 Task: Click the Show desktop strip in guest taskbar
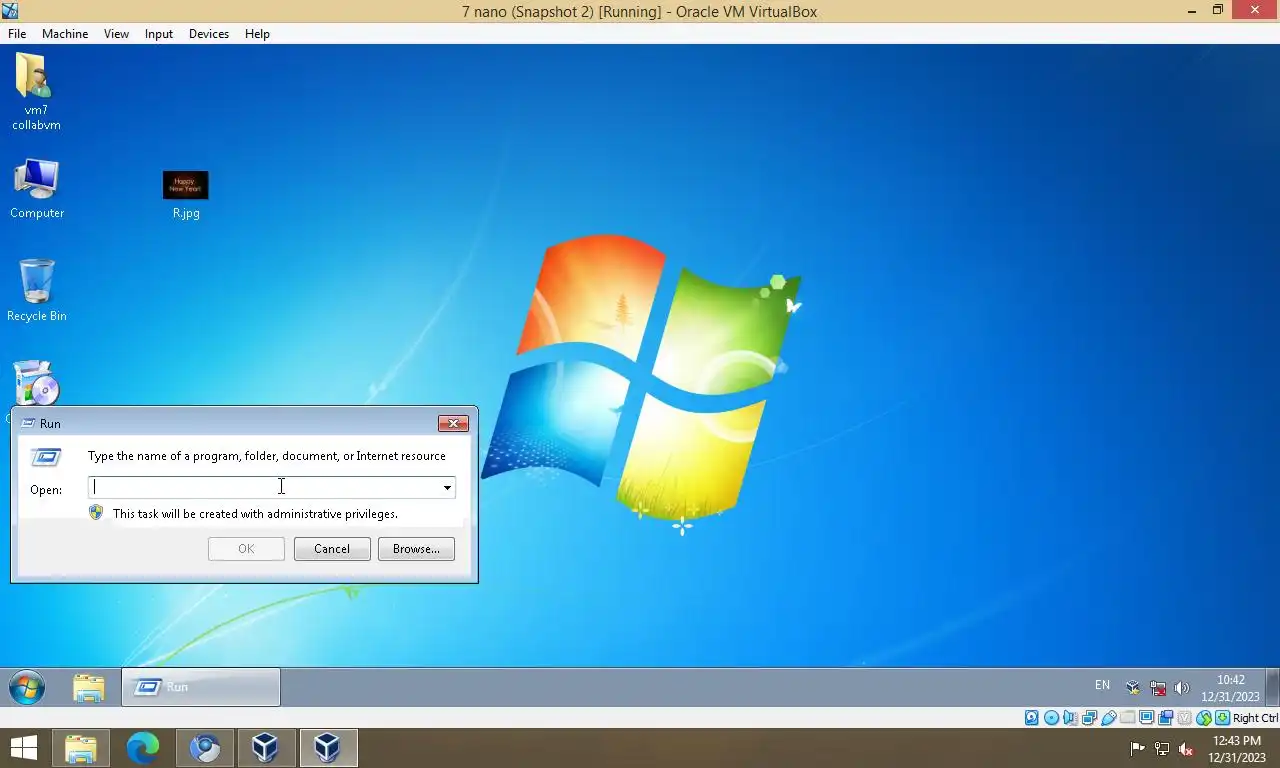pyautogui.click(x=1273, y=687)
